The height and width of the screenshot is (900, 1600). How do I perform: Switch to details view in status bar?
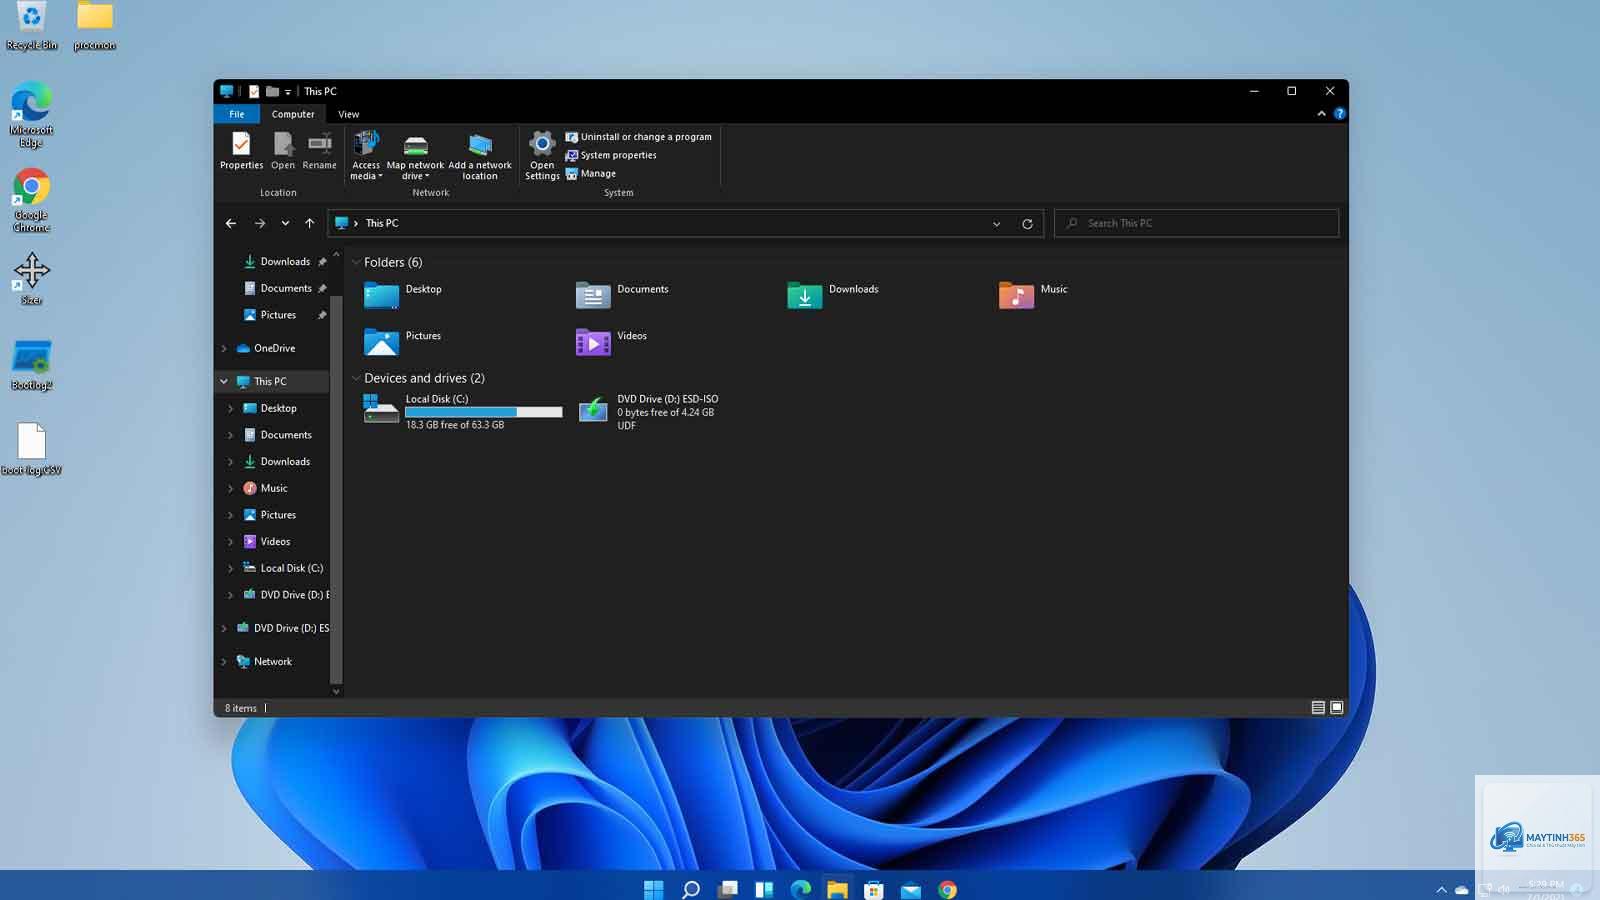click(1318, 708)
